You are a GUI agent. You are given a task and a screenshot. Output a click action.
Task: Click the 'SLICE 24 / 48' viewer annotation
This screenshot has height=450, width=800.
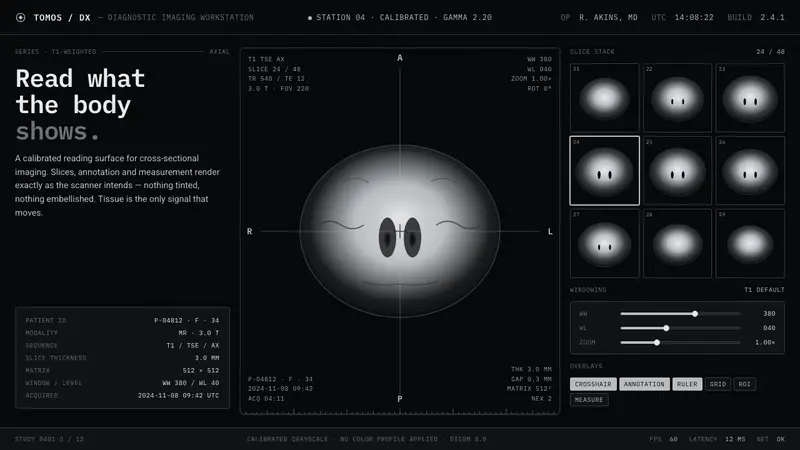[x=274, y=69]
